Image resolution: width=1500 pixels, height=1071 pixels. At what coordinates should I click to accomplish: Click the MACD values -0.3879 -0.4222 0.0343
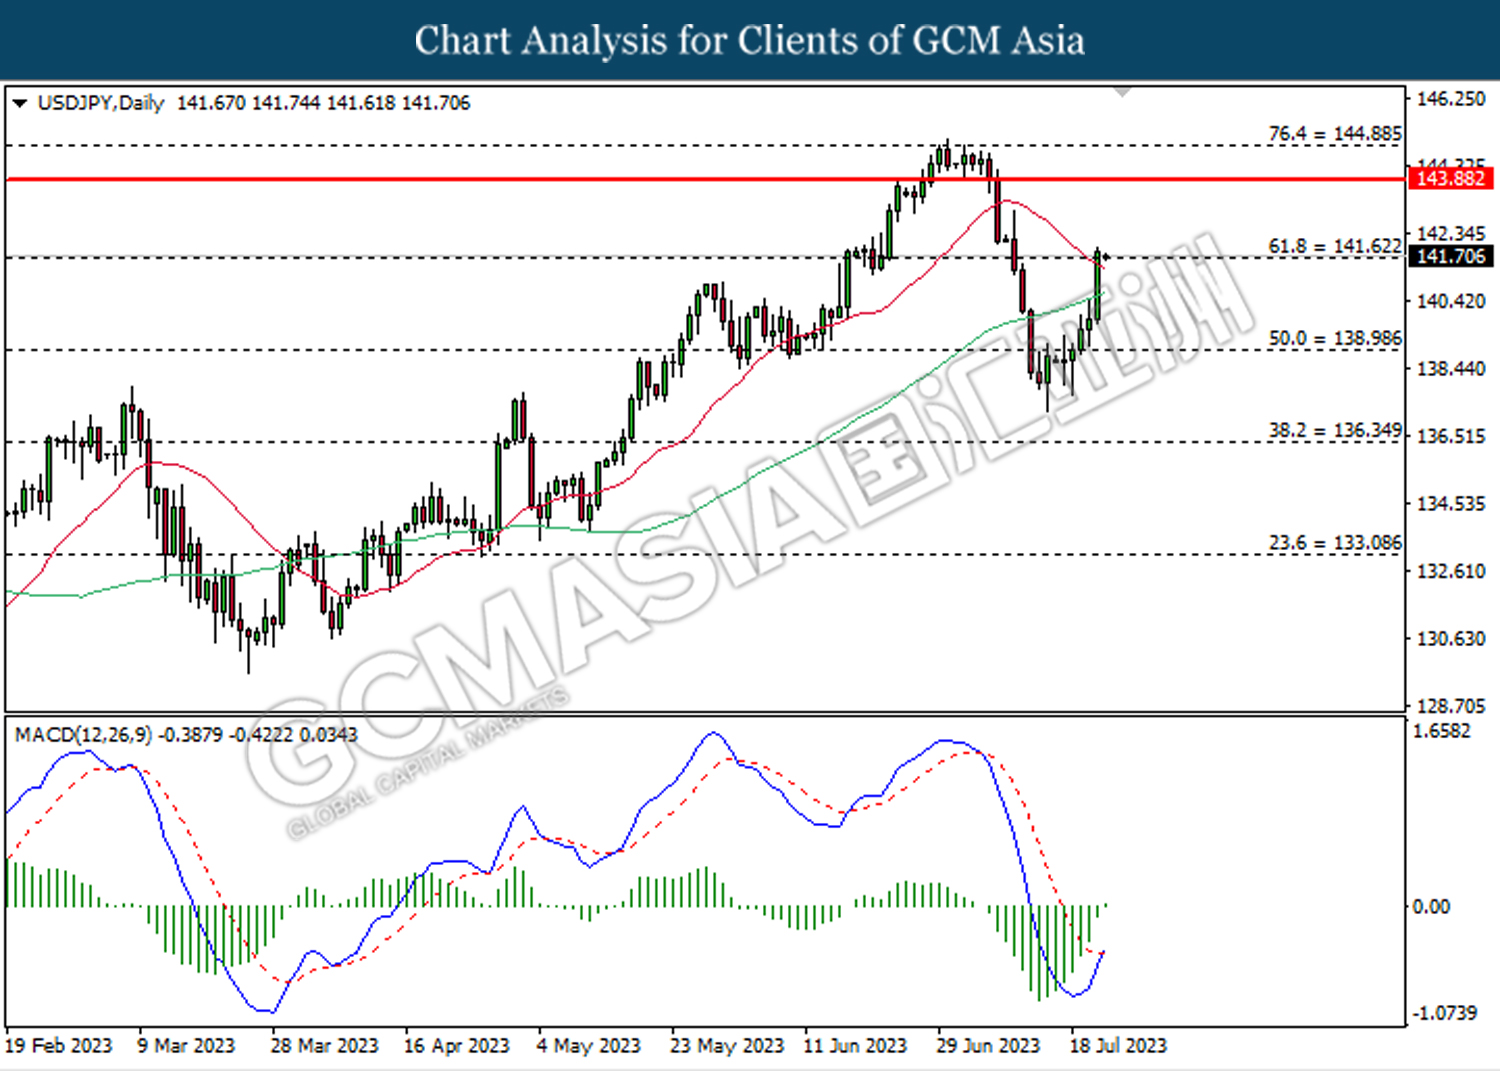259,734
